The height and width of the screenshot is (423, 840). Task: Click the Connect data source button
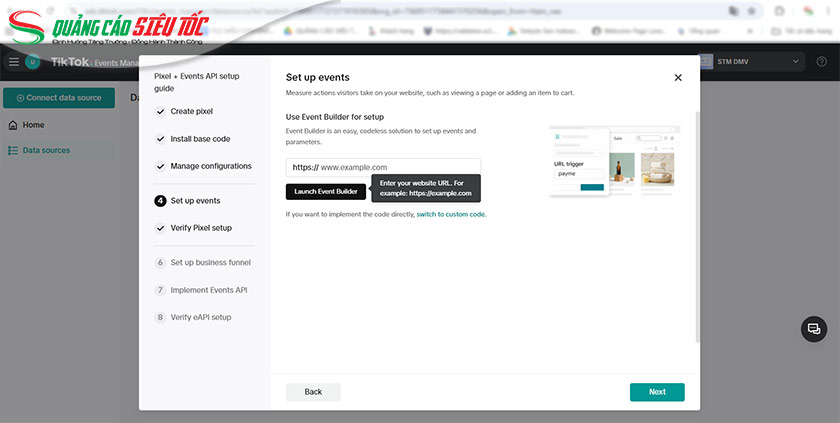point(59,98)
